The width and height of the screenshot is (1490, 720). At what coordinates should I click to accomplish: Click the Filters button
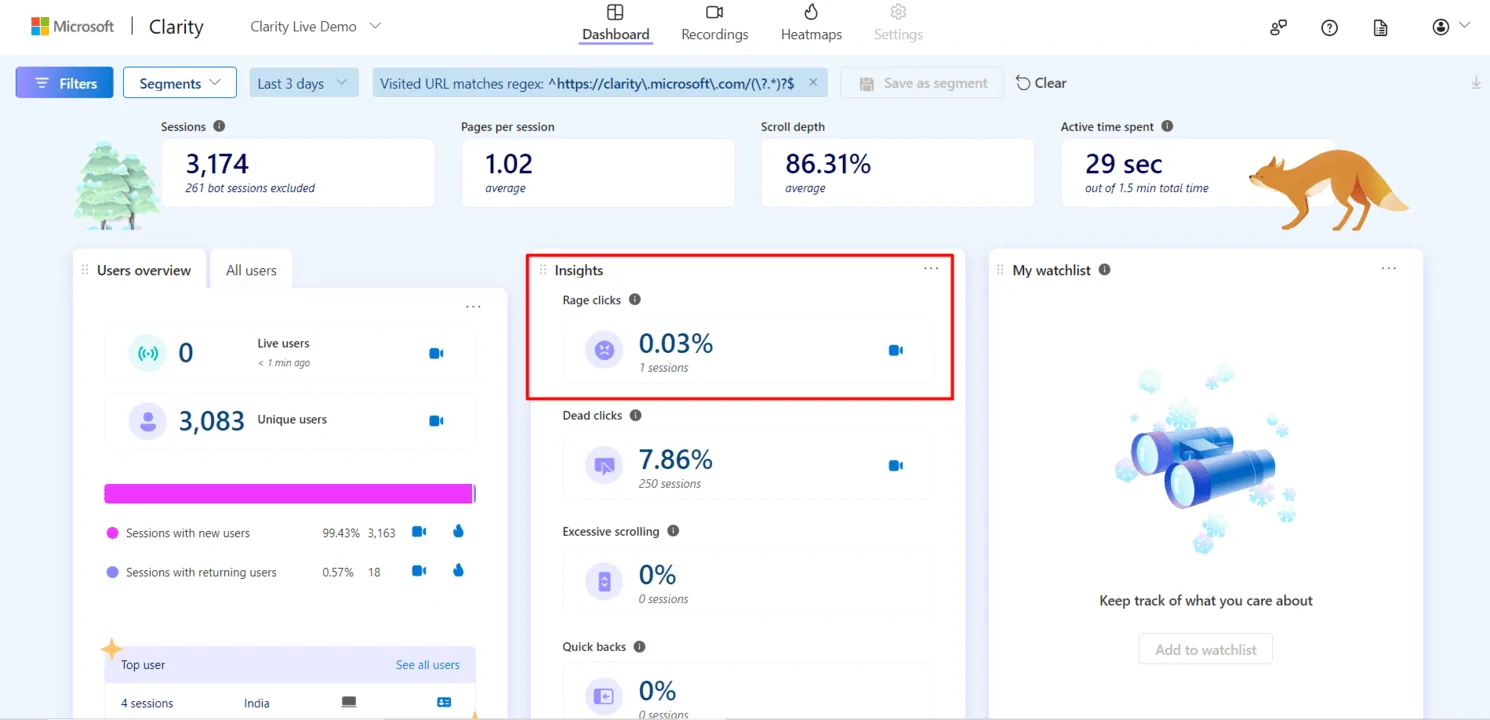point(65,83)
